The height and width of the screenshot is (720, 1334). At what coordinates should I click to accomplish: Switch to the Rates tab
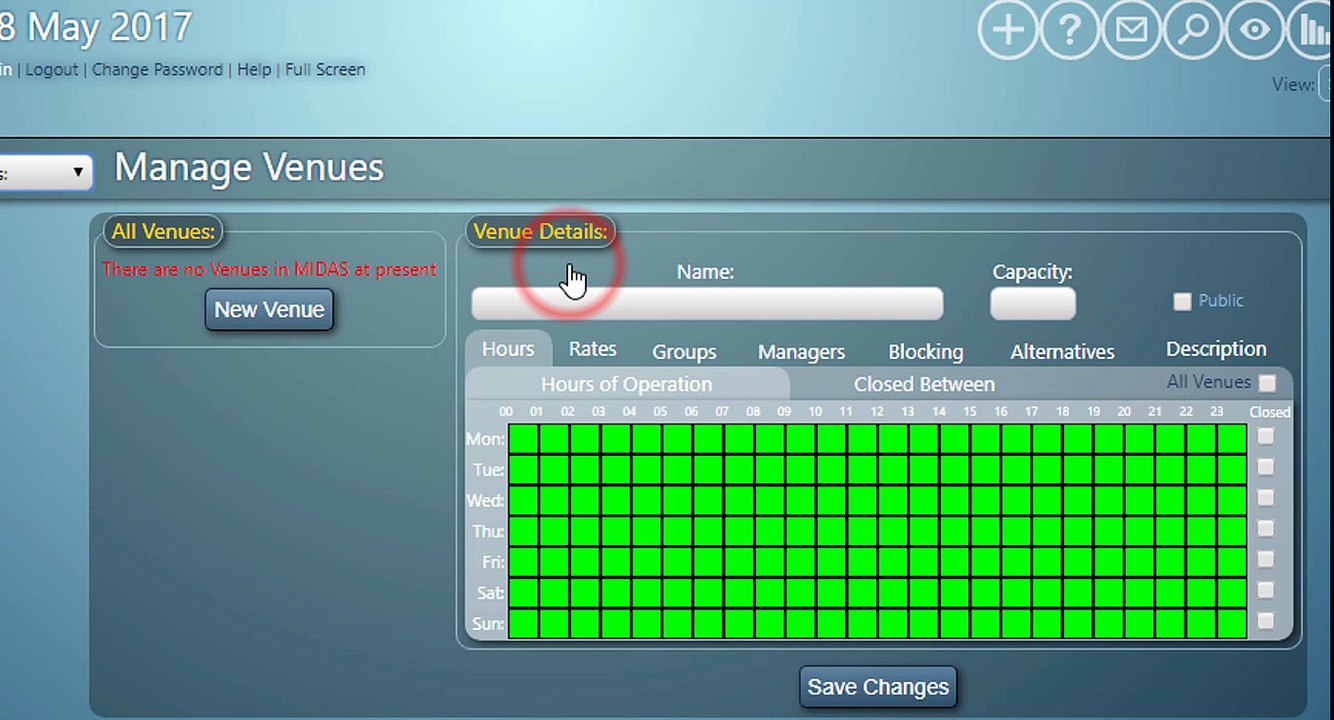592,349
